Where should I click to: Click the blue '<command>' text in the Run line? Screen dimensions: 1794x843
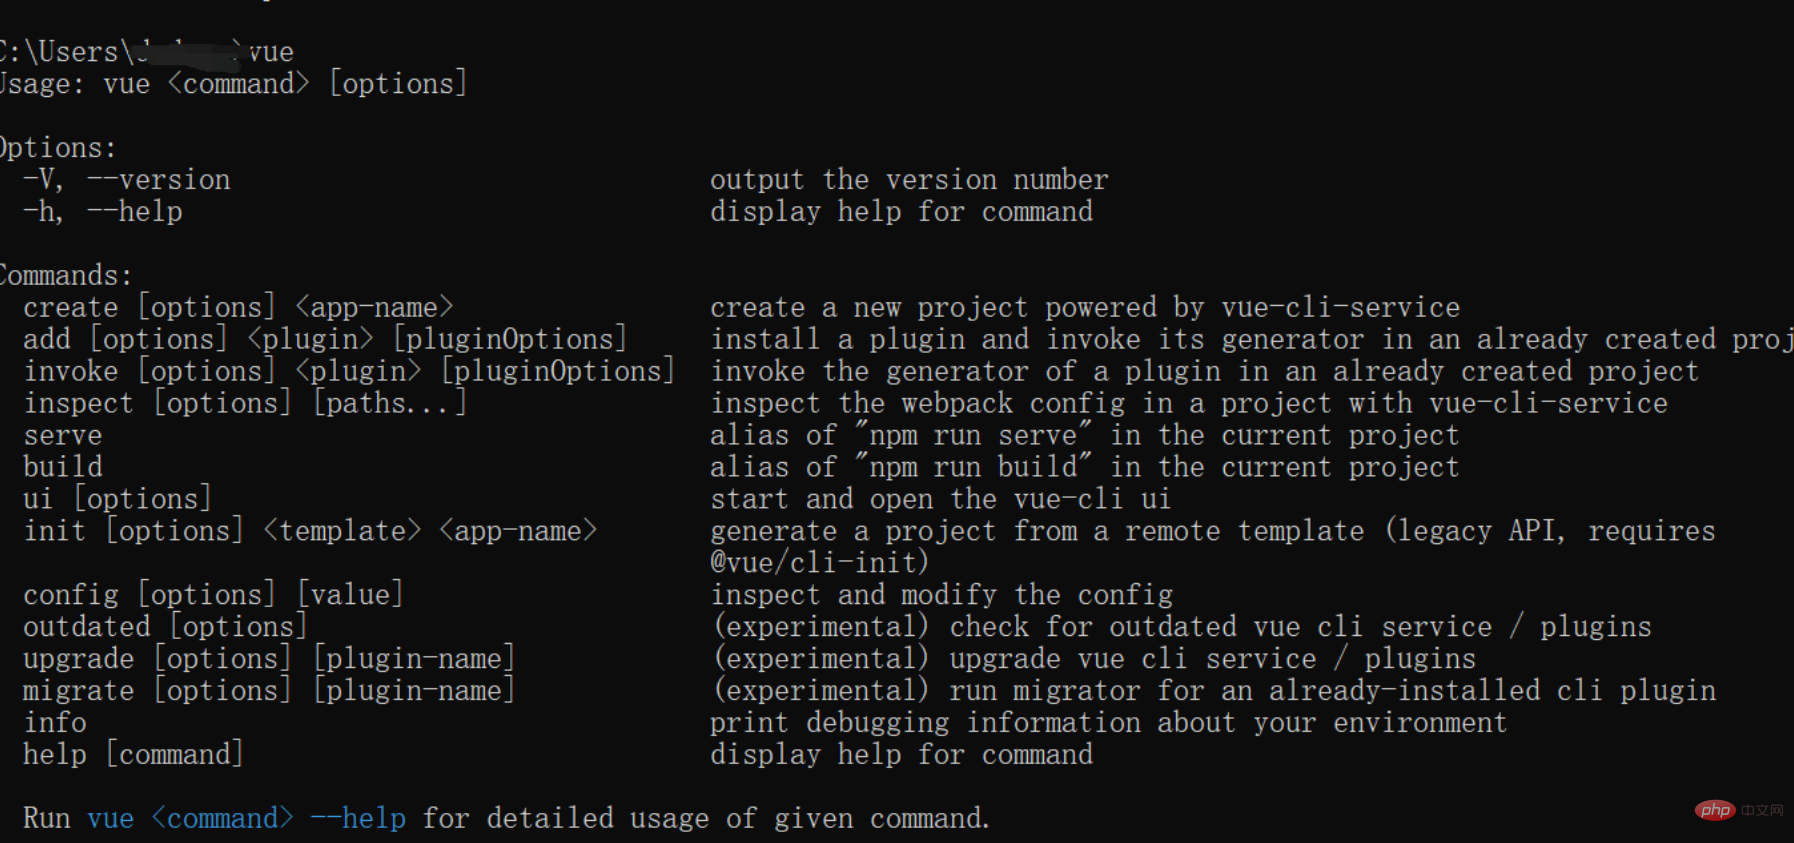(x=222, y=819)
